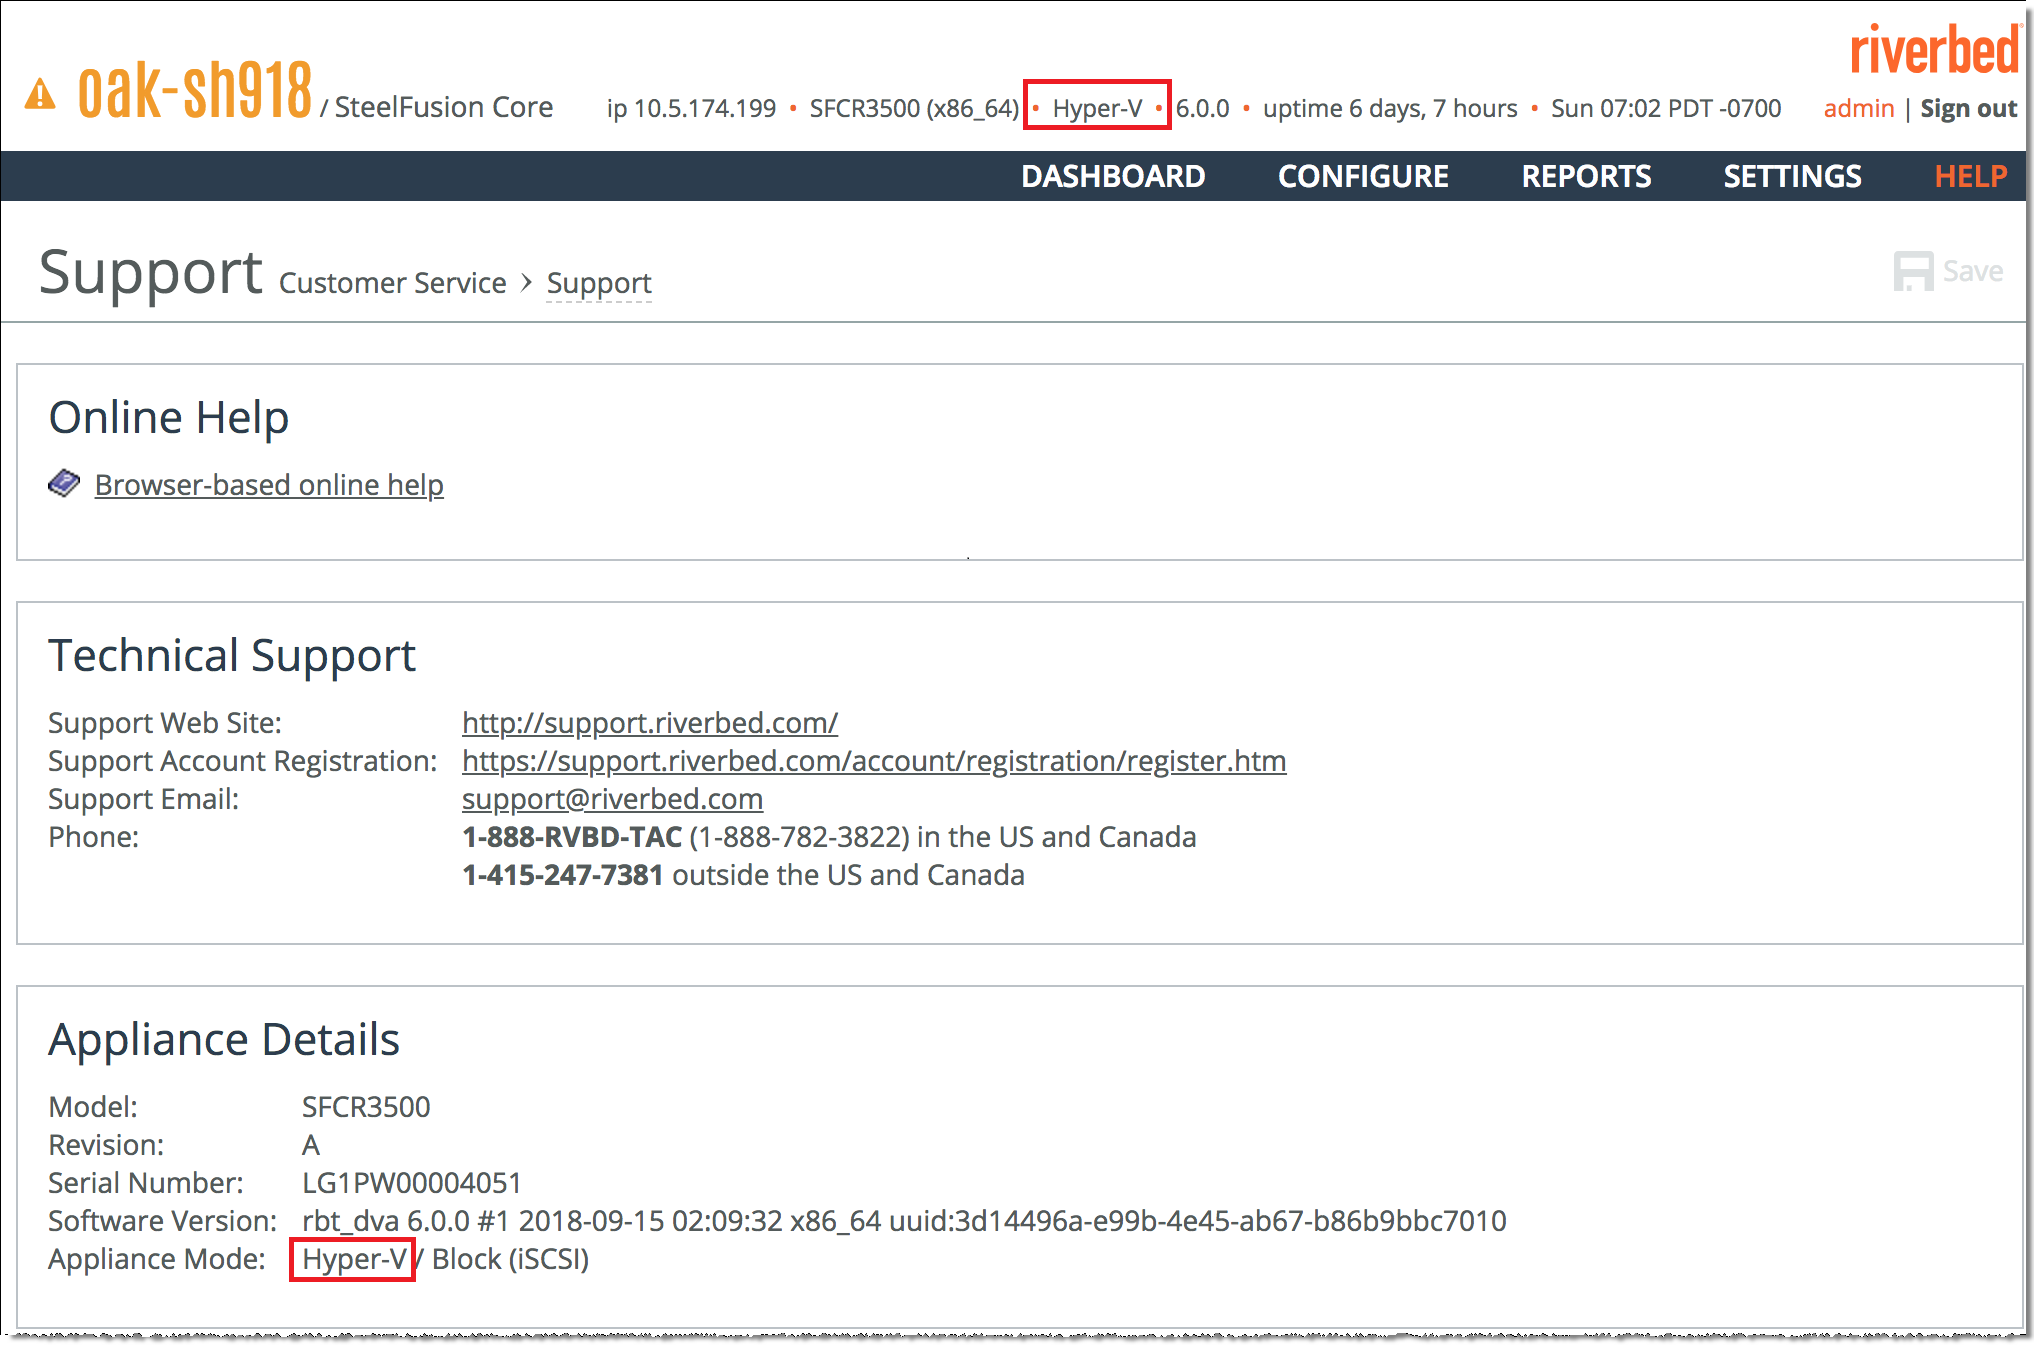Click the large Support page title
This screenshot has height=1345, width=2034.
pyautogui.click(x=150, y=272)
